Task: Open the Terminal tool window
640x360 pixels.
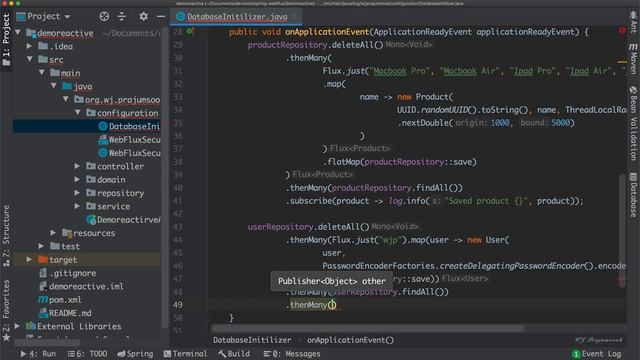Action: (x=185, y=354)
